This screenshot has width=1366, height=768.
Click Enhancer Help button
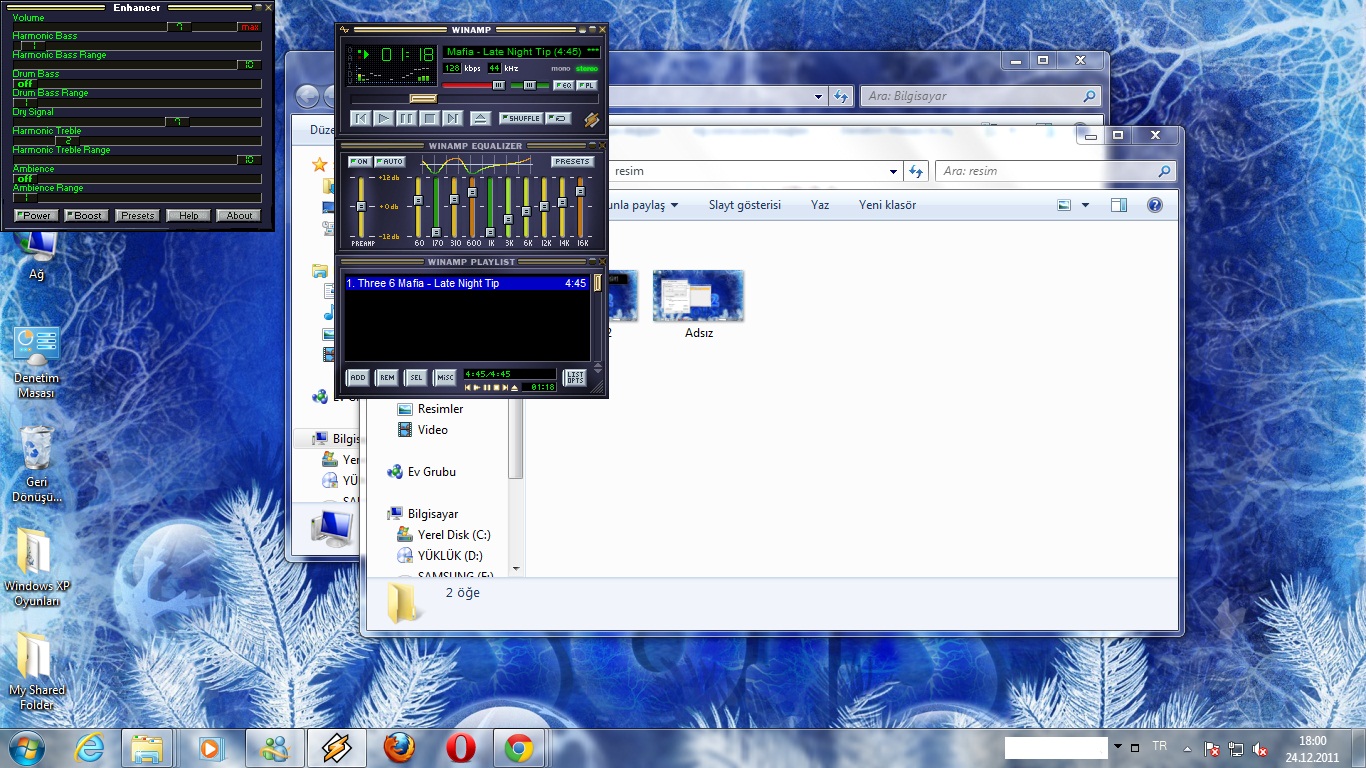[188, 215]
